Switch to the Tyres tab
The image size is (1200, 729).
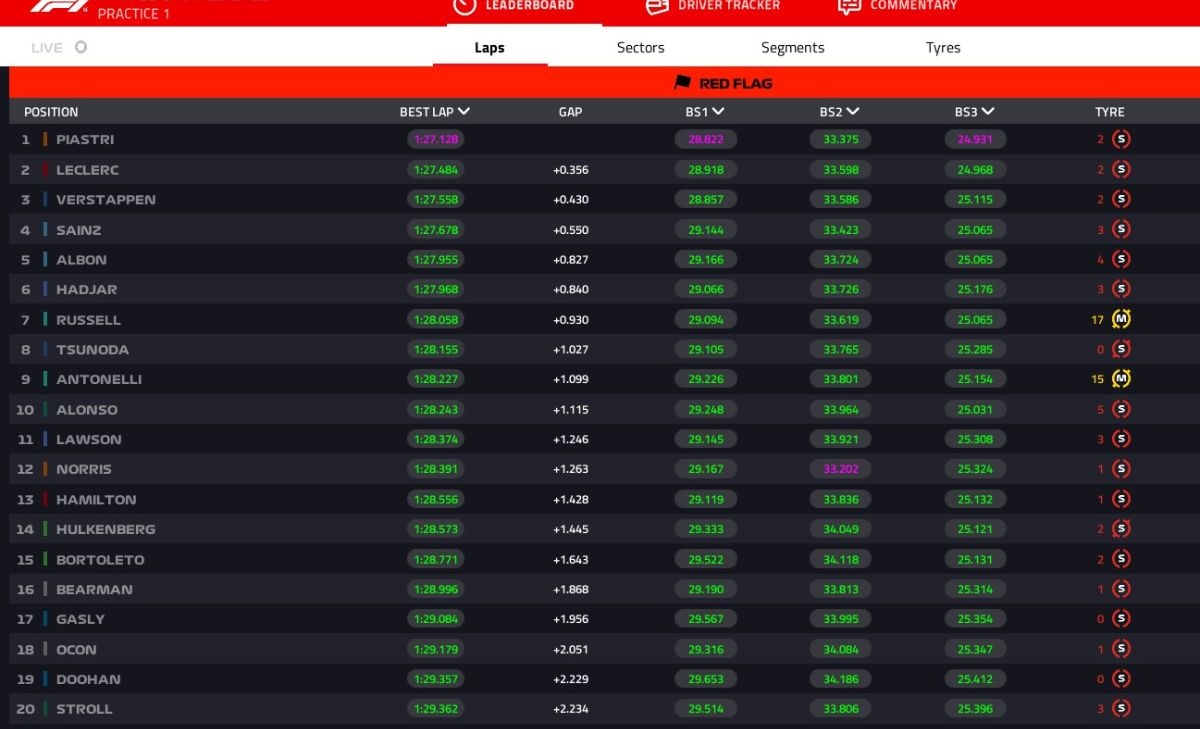tap(943, 48)
